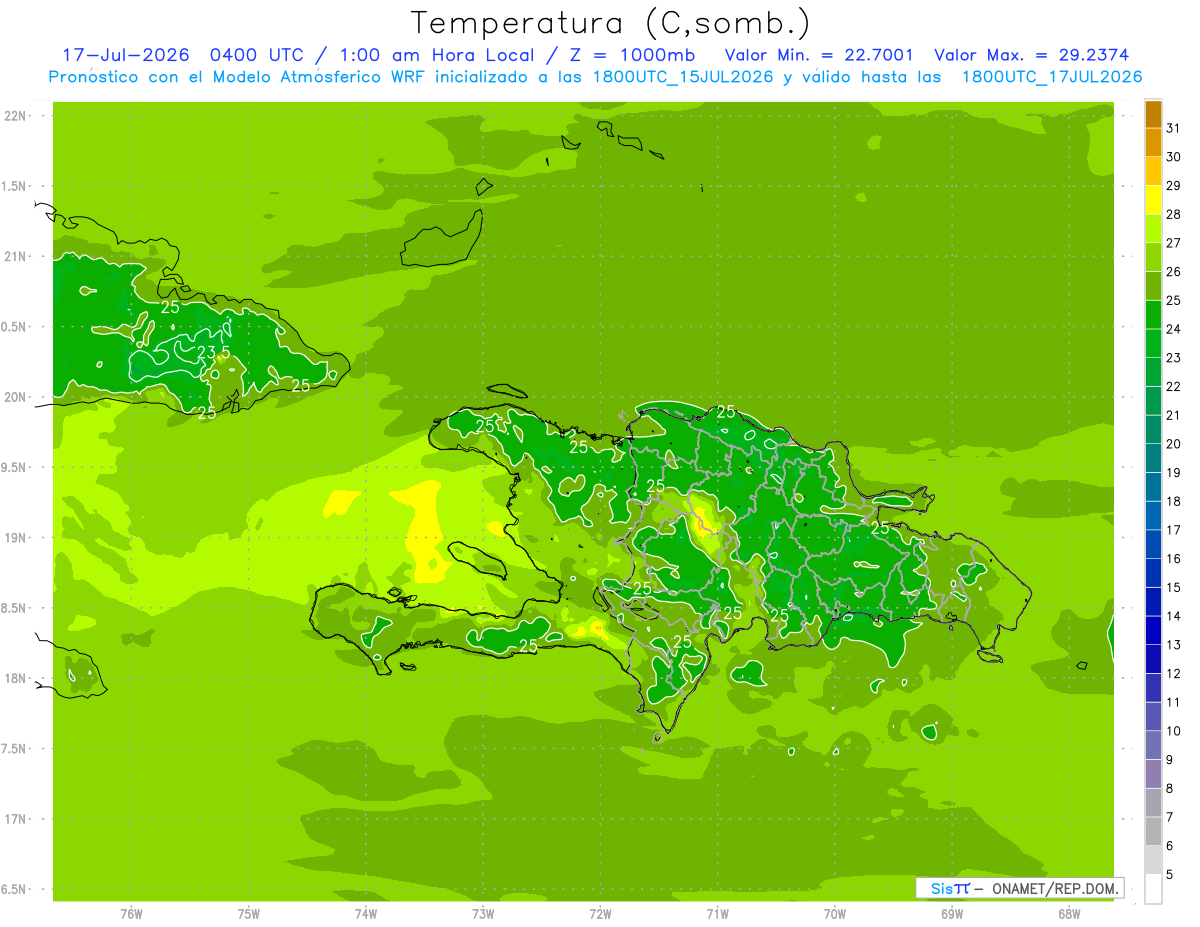
Task: Click the "74W" longitude axis label
Action: point(365,913)
